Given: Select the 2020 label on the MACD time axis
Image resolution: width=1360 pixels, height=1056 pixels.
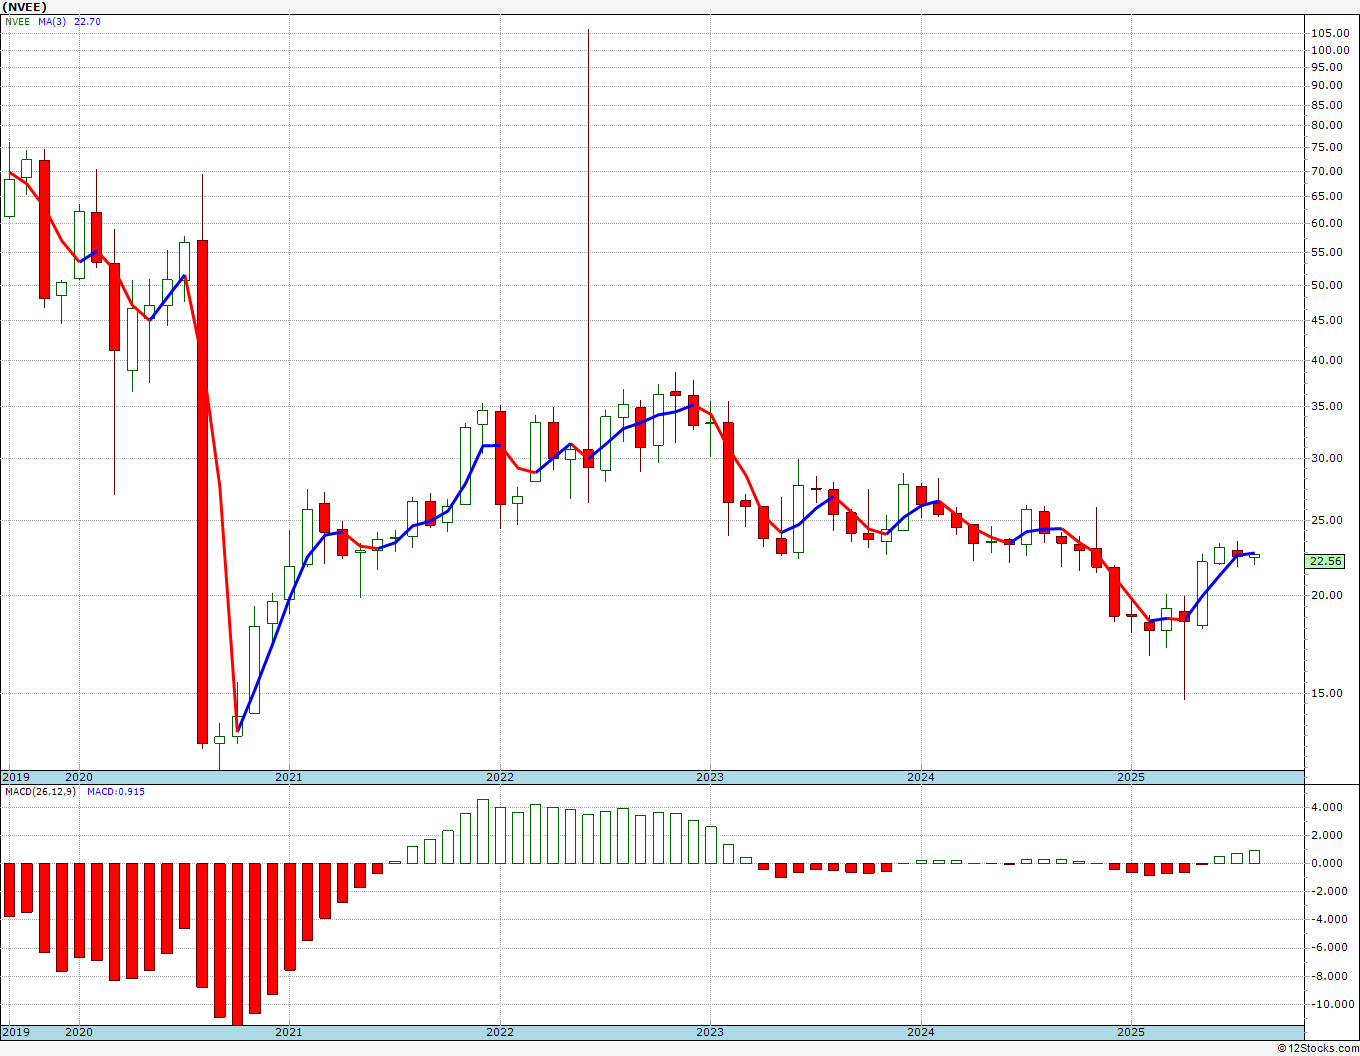Looking at the screenshot, I should [x=78, y=1032].
